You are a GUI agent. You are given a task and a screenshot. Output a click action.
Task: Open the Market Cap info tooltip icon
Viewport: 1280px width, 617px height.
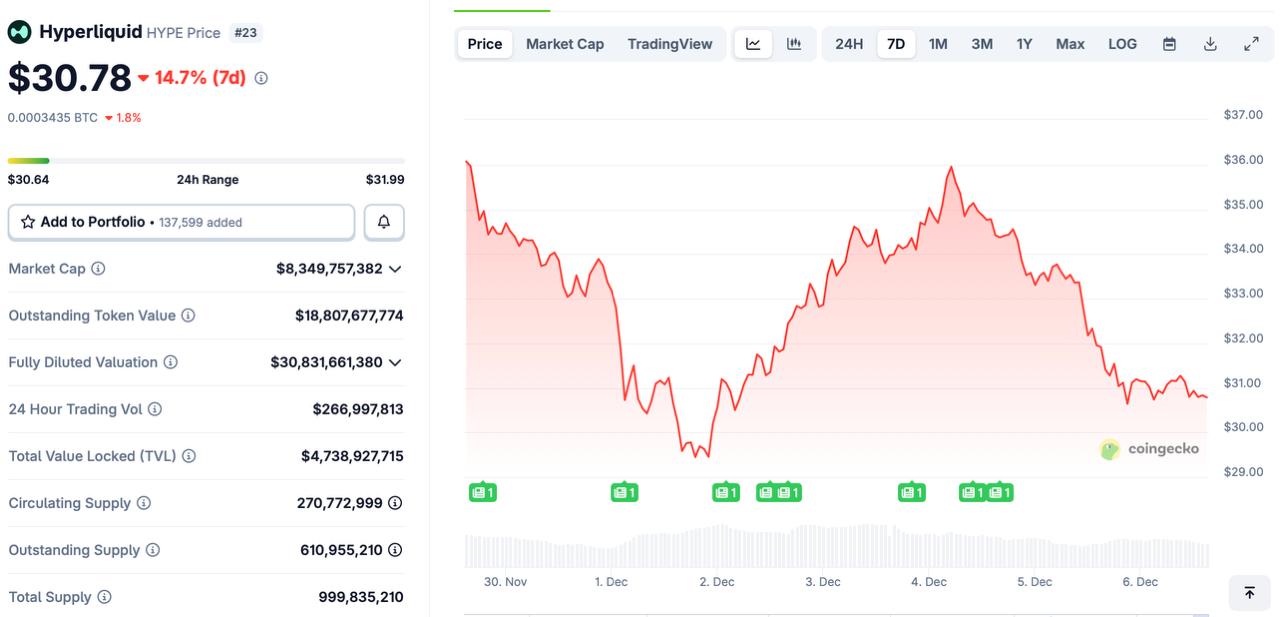[98, 269]
